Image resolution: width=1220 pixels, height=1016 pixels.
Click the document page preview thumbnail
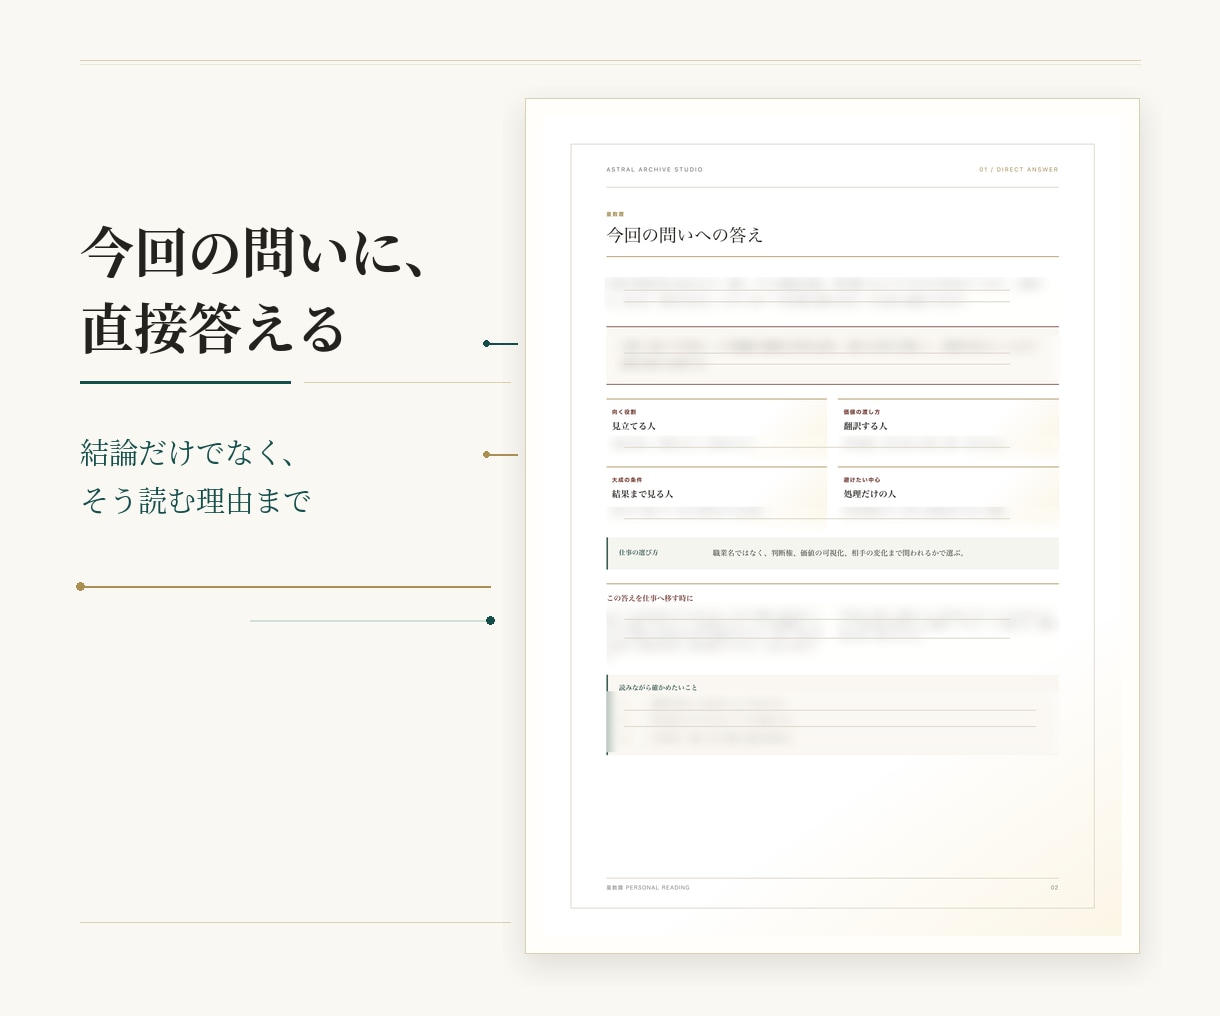pyautogui.click(x=832, y=526)
